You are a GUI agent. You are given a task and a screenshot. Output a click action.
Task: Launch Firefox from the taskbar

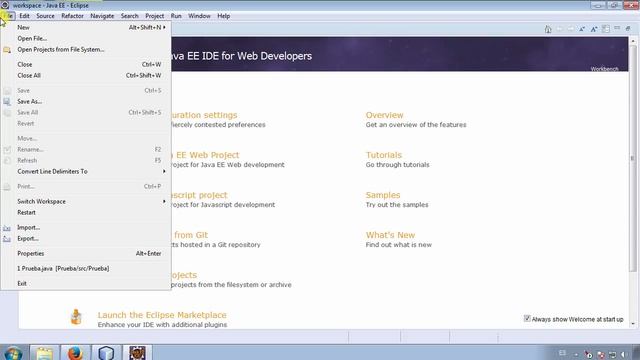tap(75, 353)
